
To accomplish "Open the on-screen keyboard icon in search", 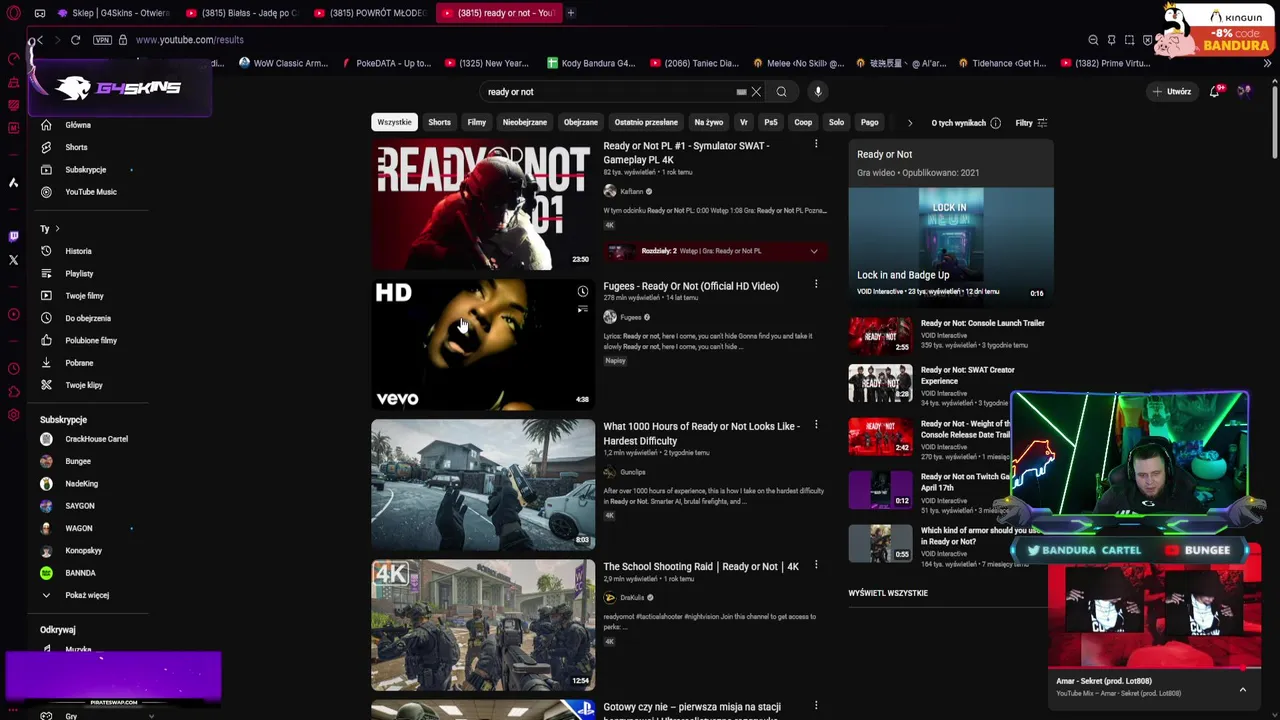I will point(741,92).
